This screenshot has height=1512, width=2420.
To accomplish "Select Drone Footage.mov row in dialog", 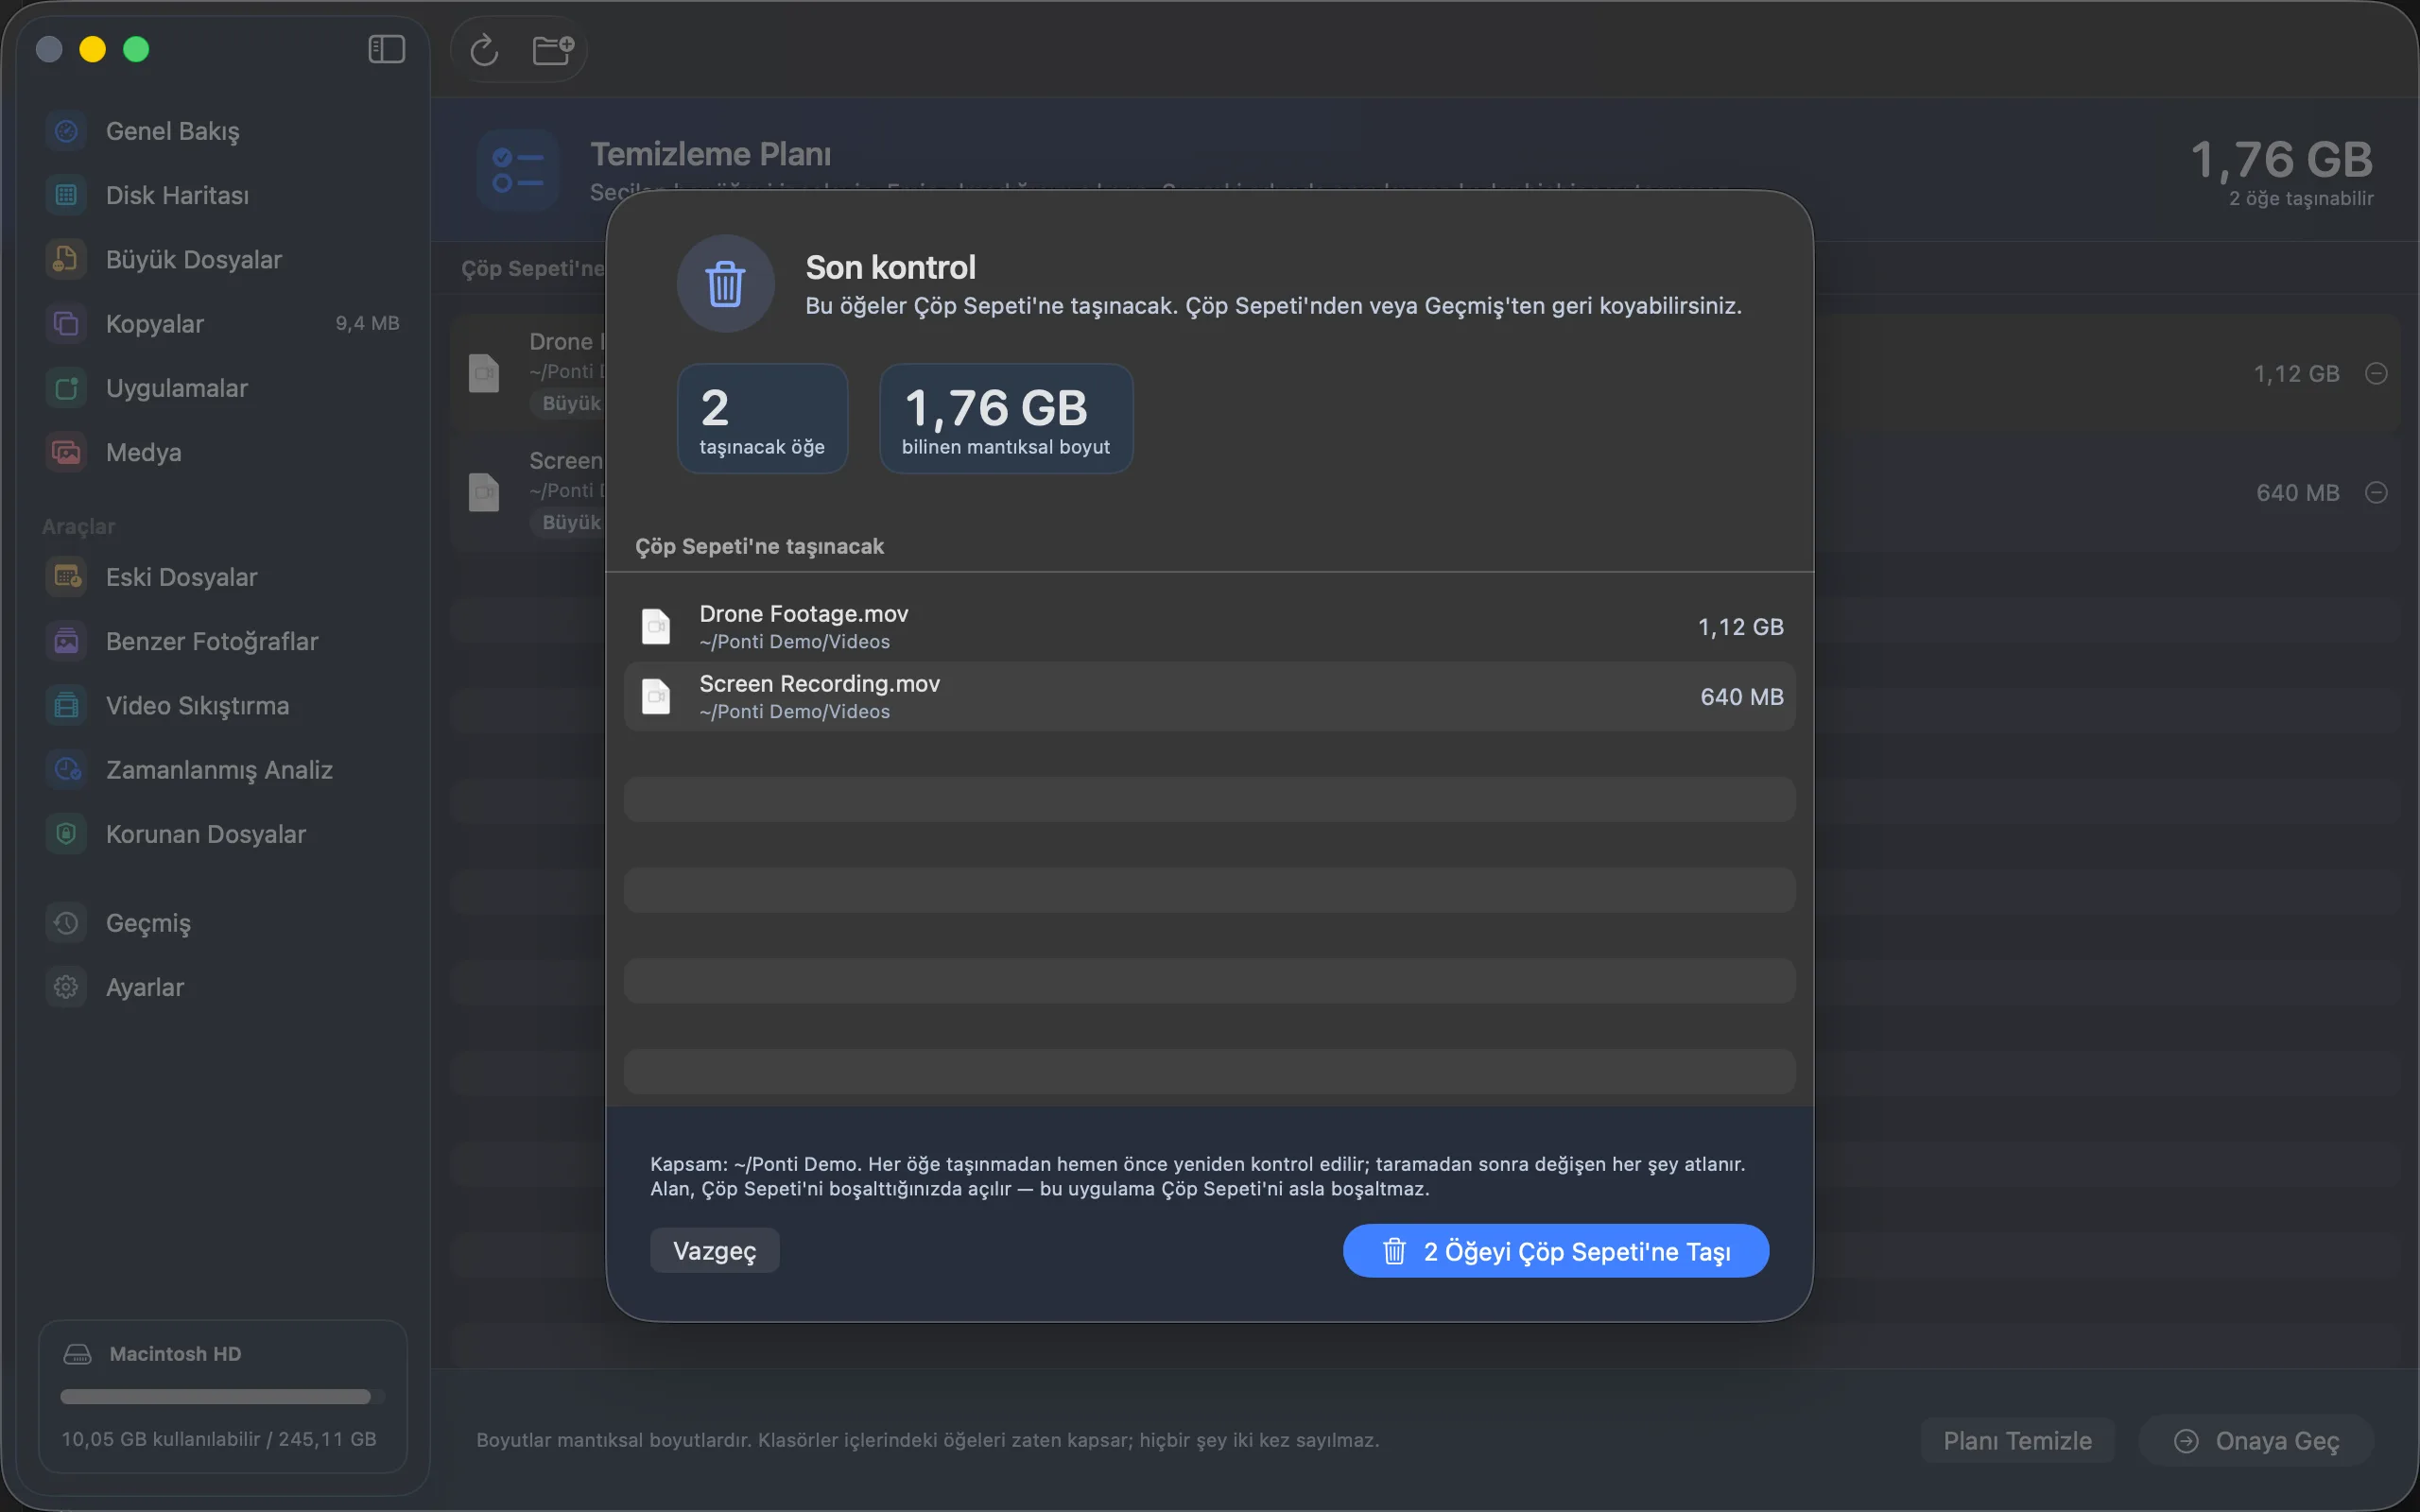I will (x=1209, y=627).
